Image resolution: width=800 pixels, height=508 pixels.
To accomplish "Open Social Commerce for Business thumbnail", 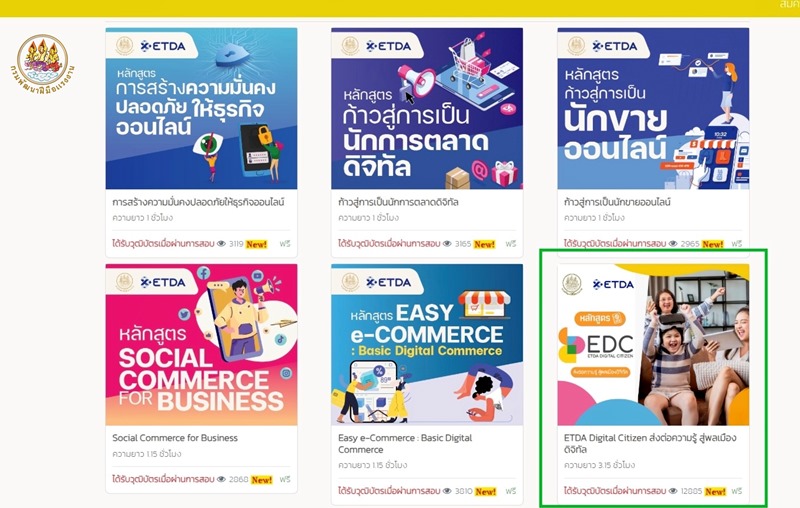I will pyautogui.click(x=201, y=344).
